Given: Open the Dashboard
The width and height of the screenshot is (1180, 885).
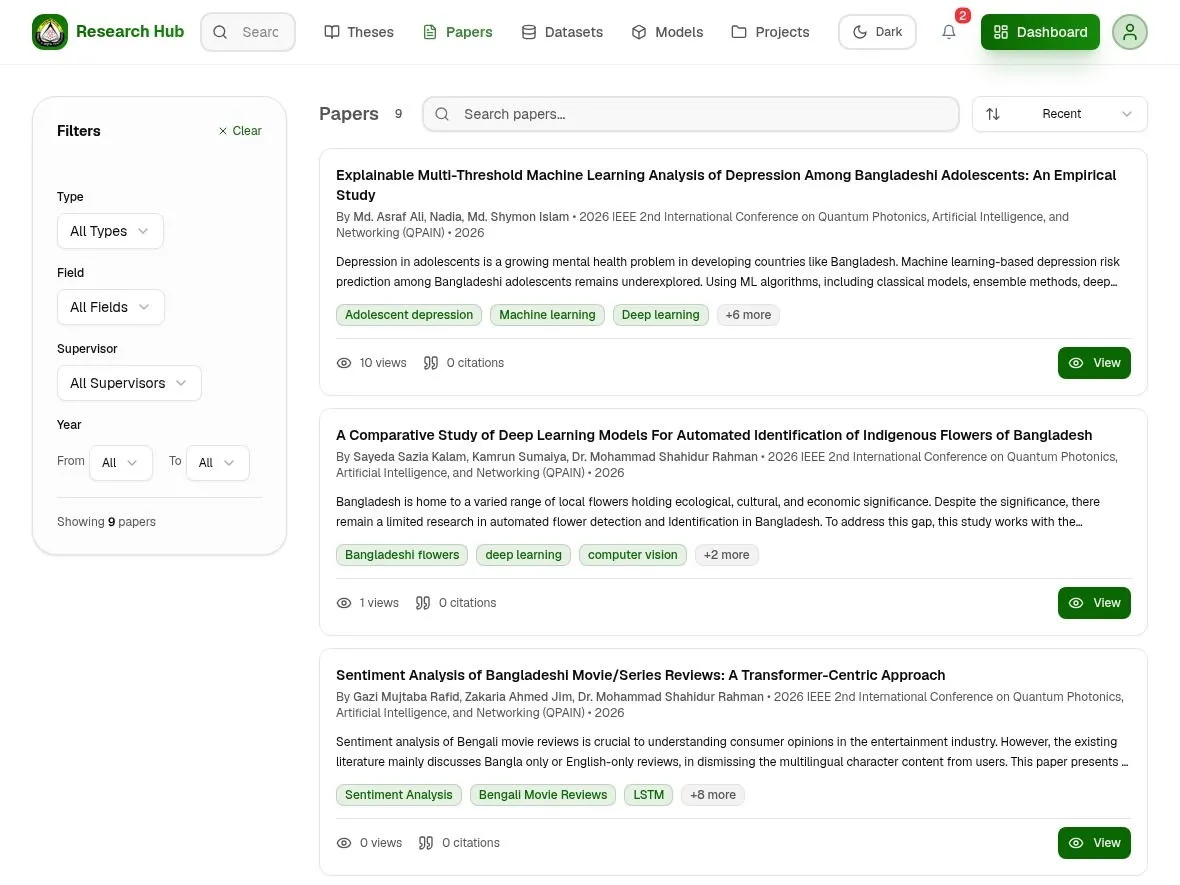Looking at the screenshot, I should (x=1040, y=32).
